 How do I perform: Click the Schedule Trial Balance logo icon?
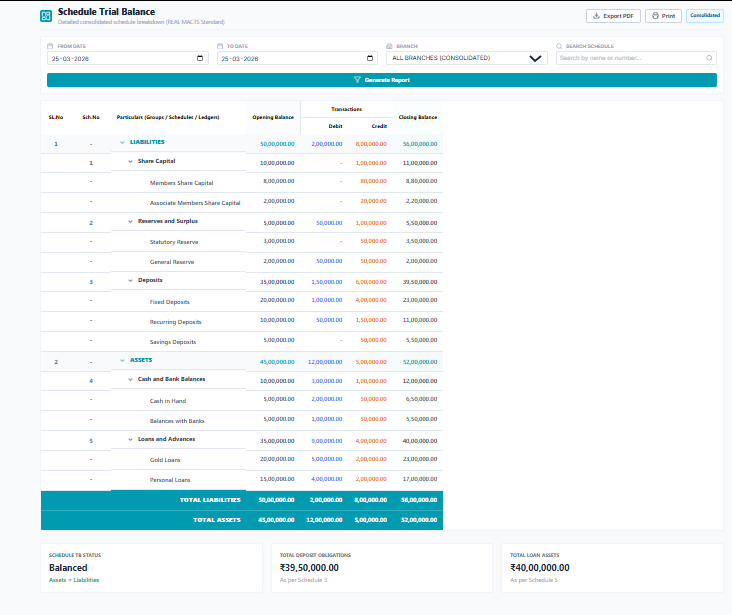[x=47, y=16]
